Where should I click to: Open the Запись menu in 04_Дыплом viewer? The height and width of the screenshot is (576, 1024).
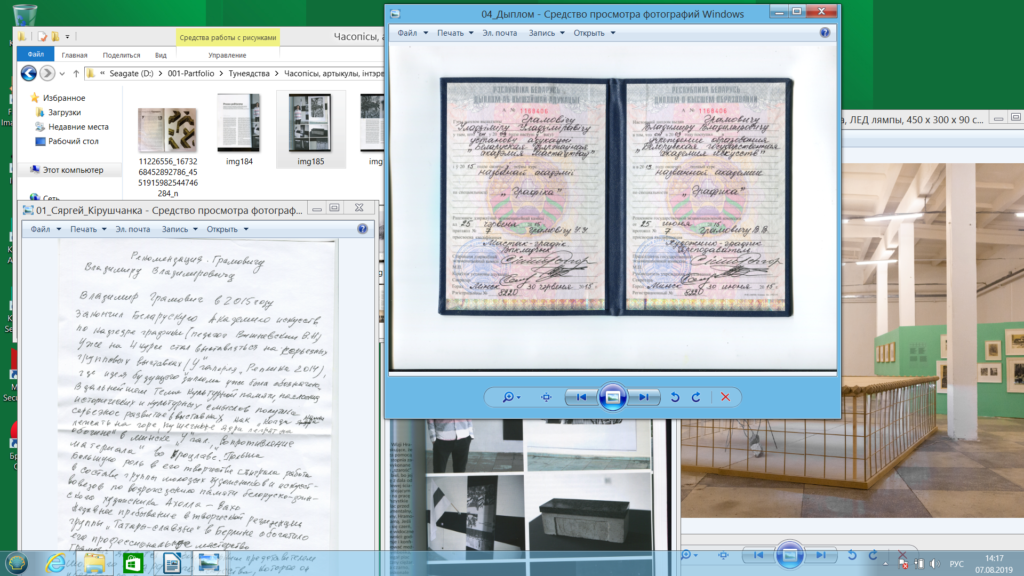click(547, 33)
